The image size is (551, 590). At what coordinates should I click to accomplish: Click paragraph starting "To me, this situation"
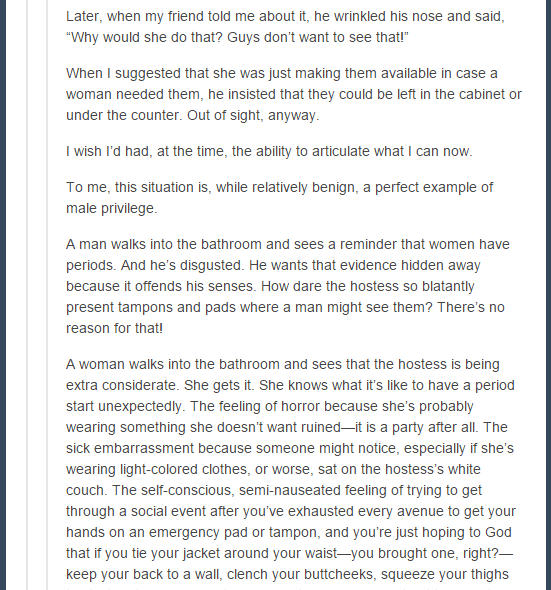[x=279, y=198]
